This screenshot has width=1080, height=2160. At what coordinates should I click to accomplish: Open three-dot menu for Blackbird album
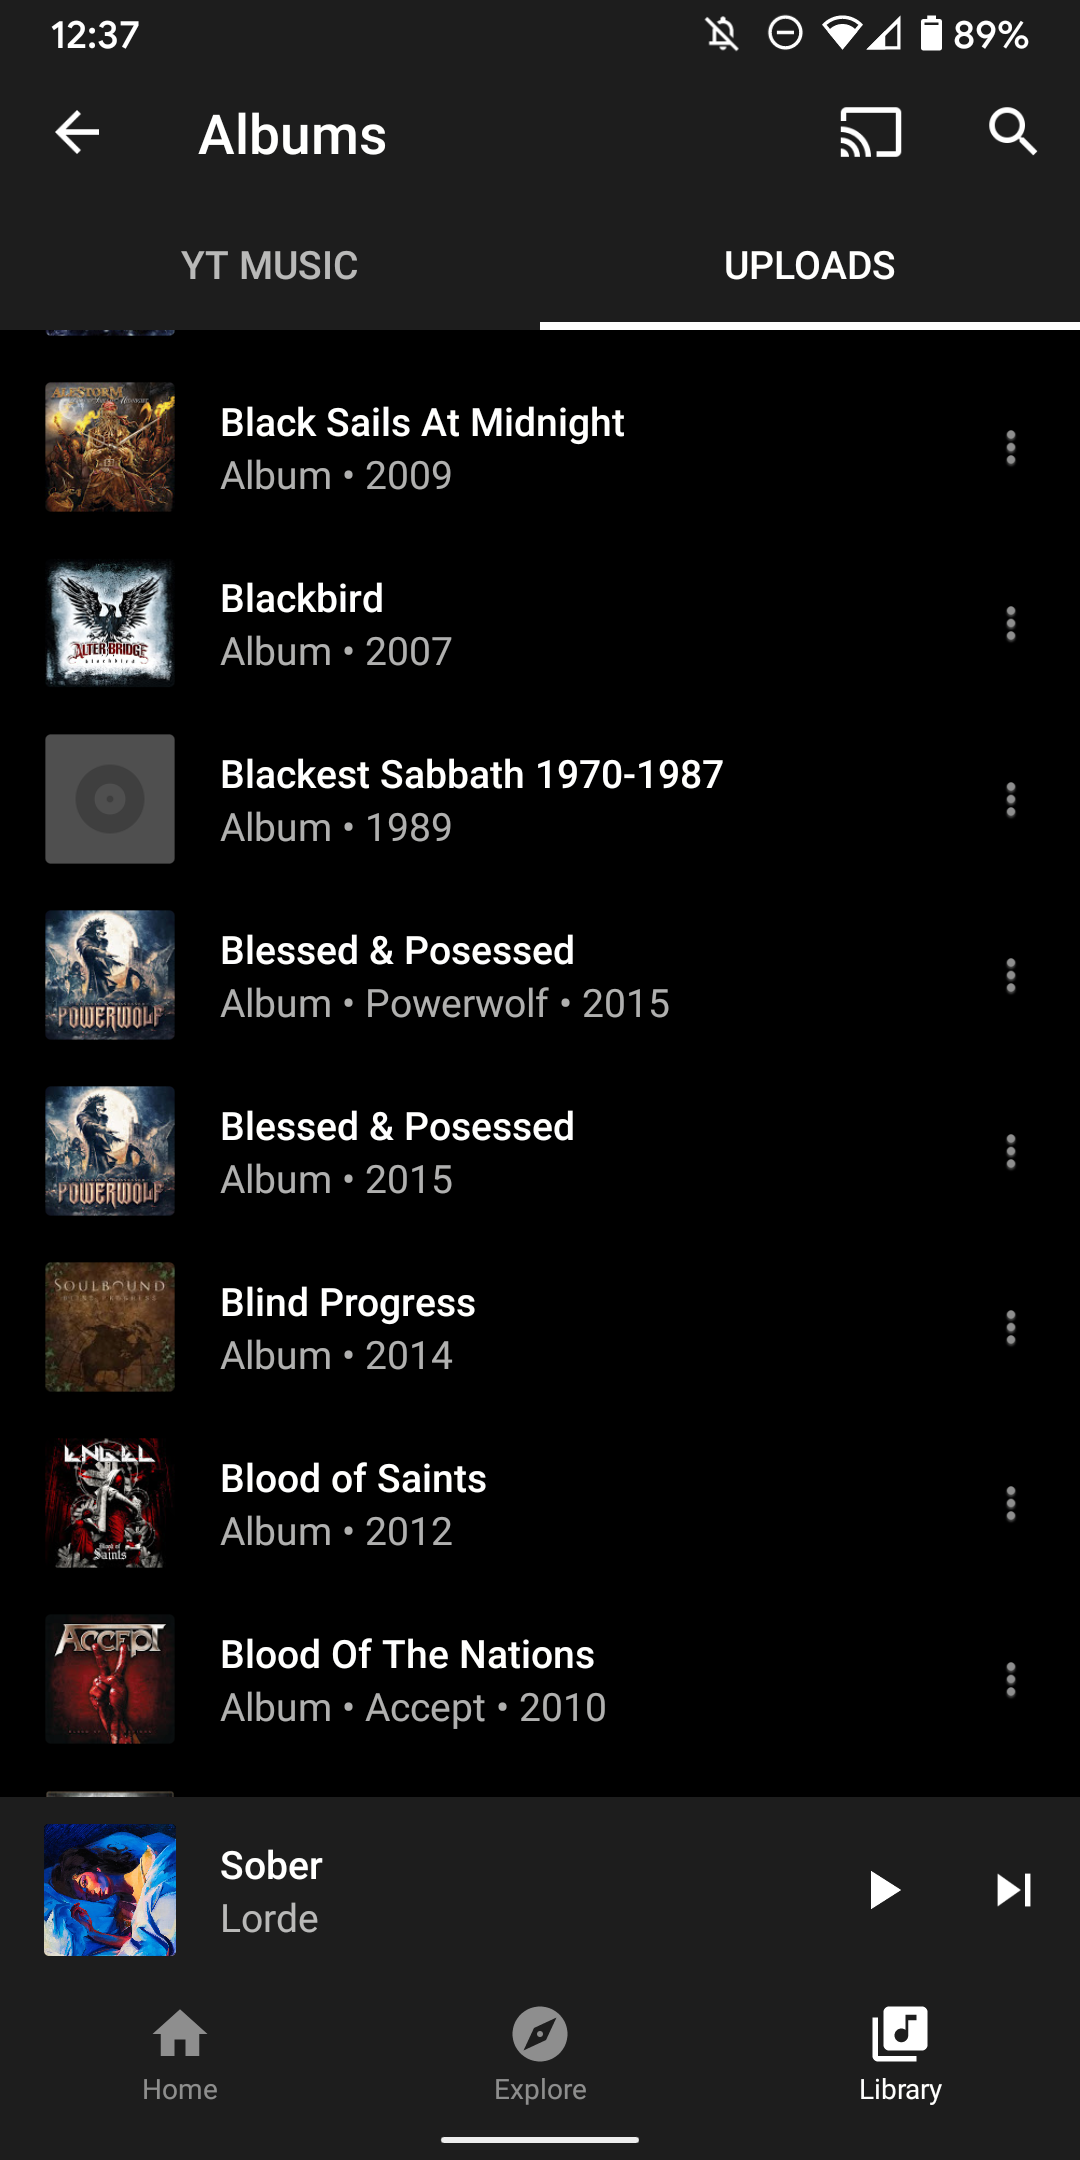tap(1011, 624)
